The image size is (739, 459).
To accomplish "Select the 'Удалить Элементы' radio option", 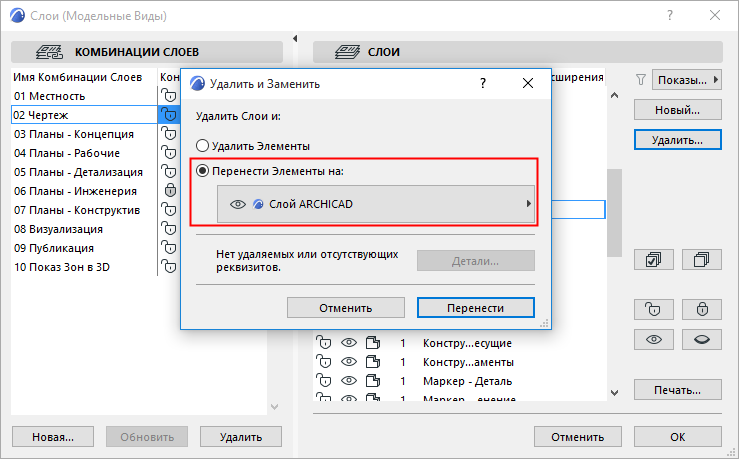I will click(x=203, y=146).
